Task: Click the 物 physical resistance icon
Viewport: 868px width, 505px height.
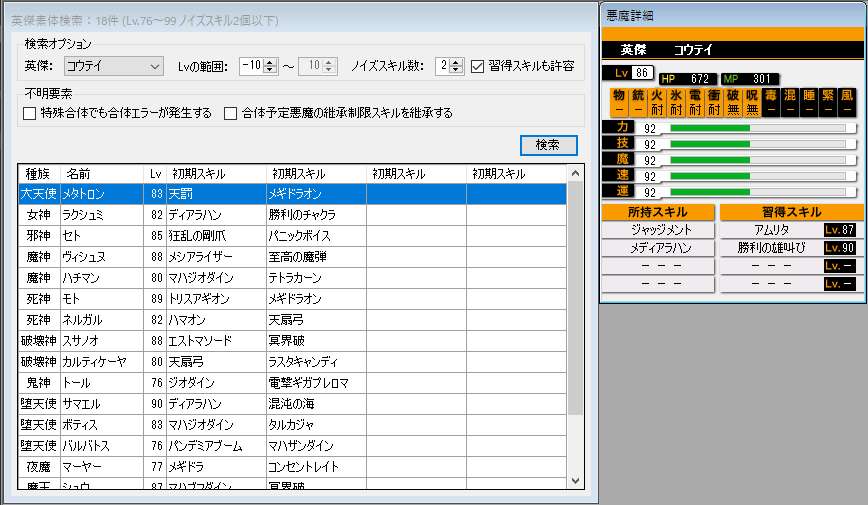Action: click(x=619, y=102)
